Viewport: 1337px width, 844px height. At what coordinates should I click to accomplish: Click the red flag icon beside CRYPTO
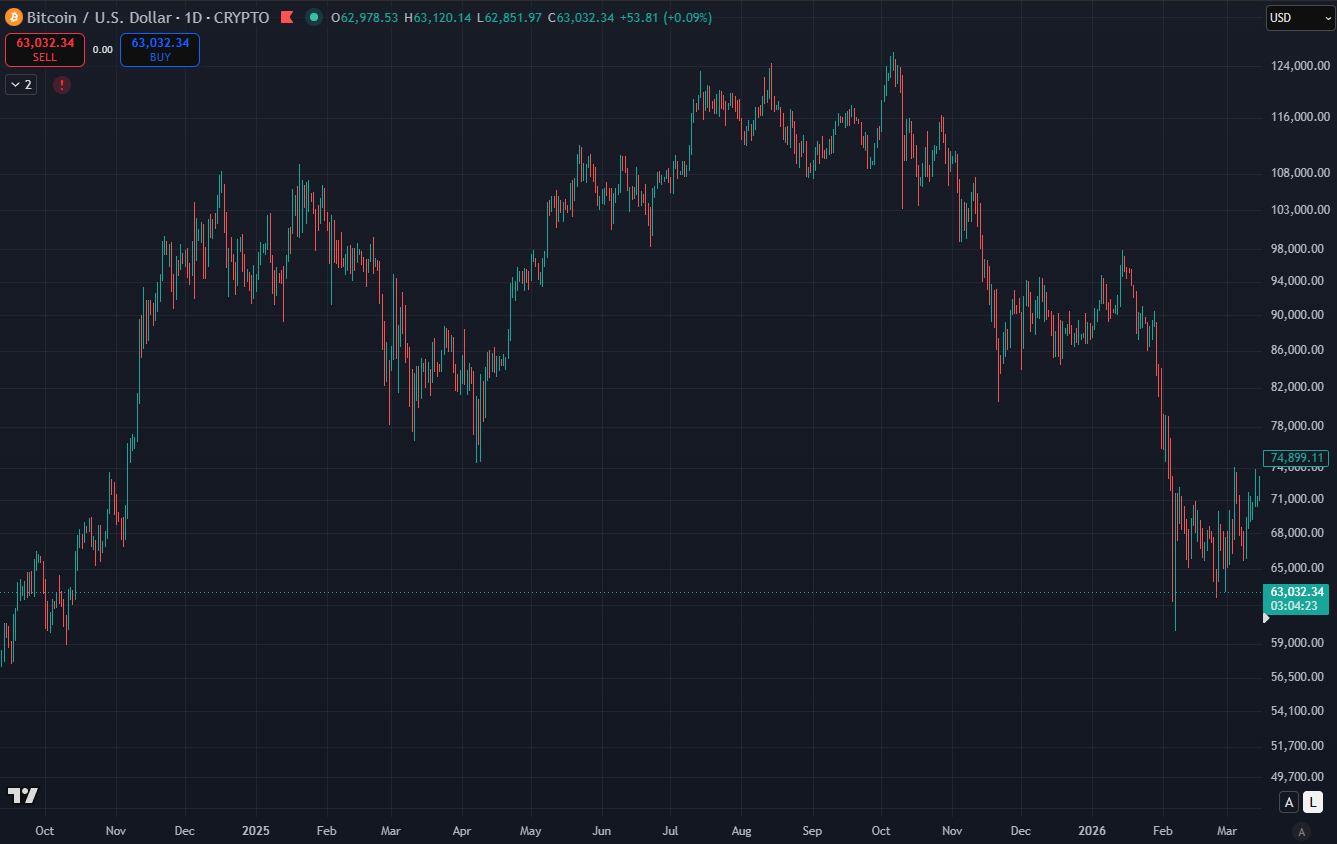[x=287, y=18]
